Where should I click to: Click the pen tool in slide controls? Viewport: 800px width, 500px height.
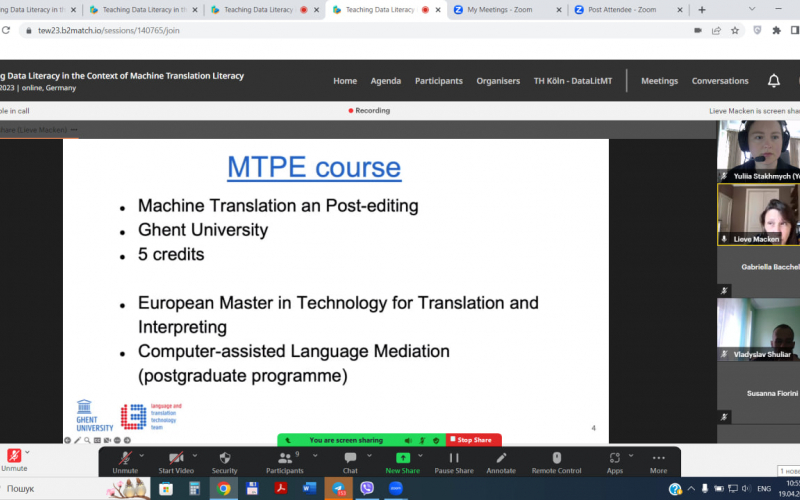[x=78, y=440]
